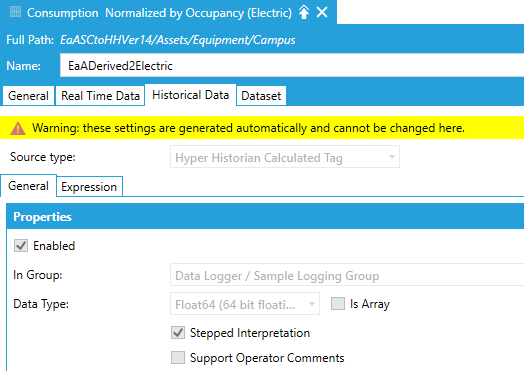Click the tag icon beside the Consumption tab title
Screen dimensions: 524x371
(15, 12)
